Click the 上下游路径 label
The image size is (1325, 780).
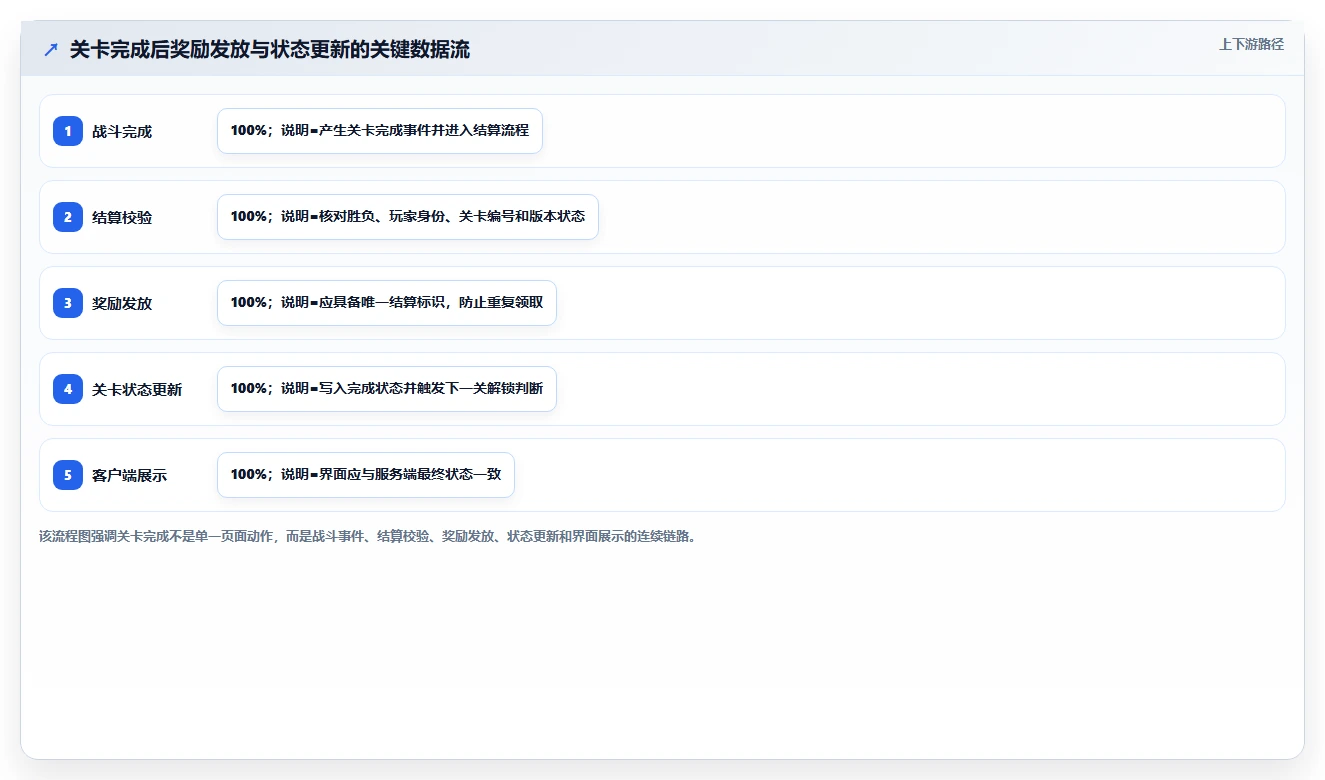tap(1251, 45)
